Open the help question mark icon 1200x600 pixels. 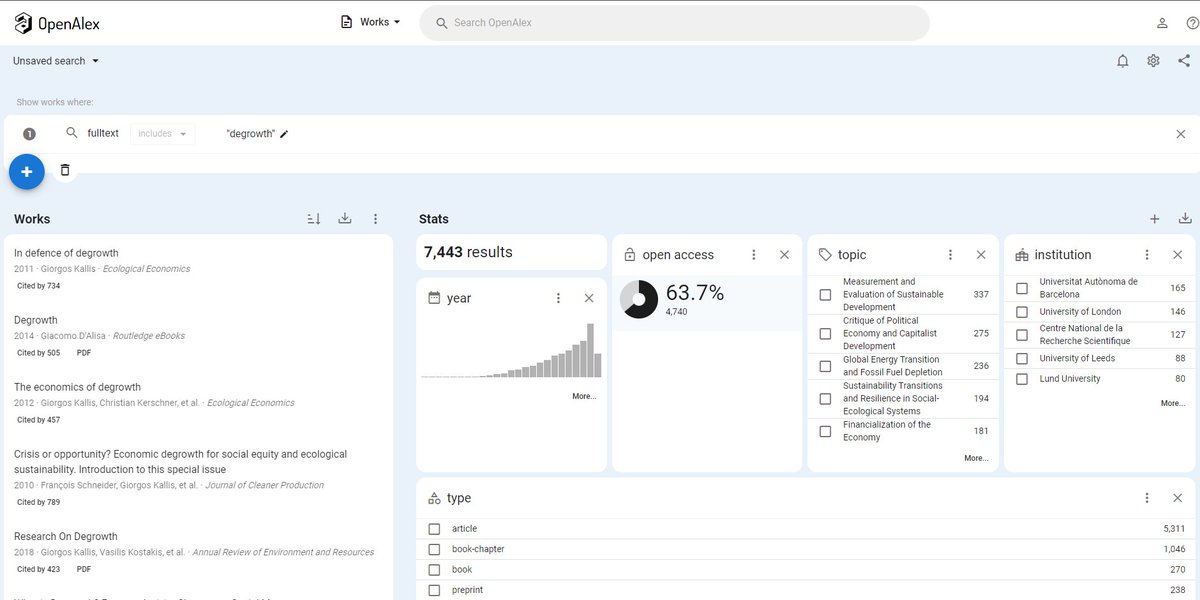1192,23
